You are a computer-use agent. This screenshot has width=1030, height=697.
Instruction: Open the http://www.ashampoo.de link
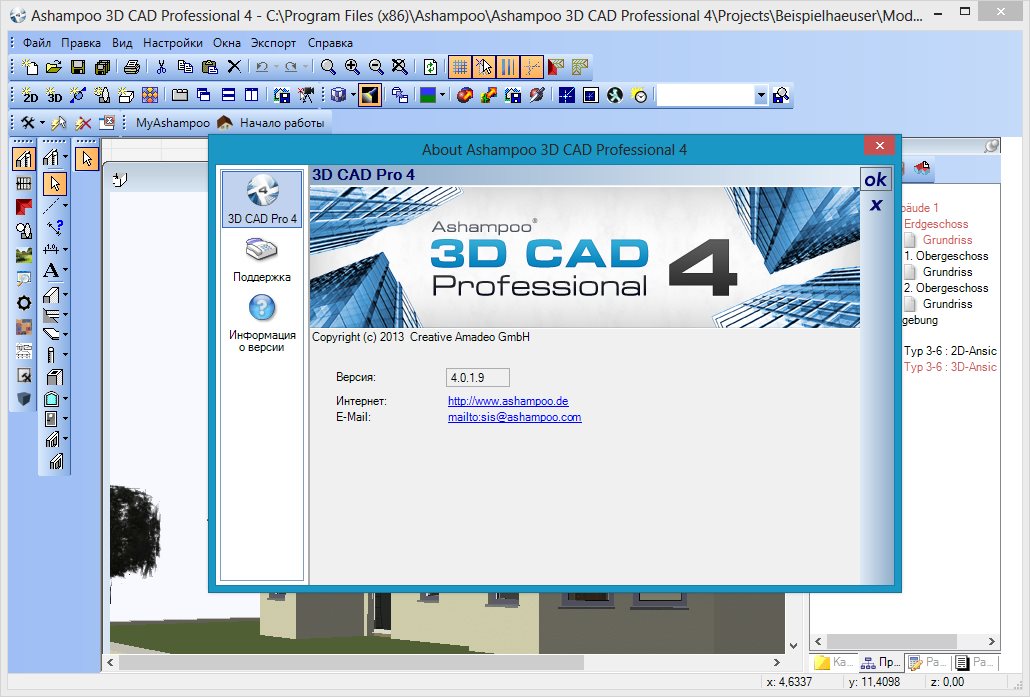[508, 401]
